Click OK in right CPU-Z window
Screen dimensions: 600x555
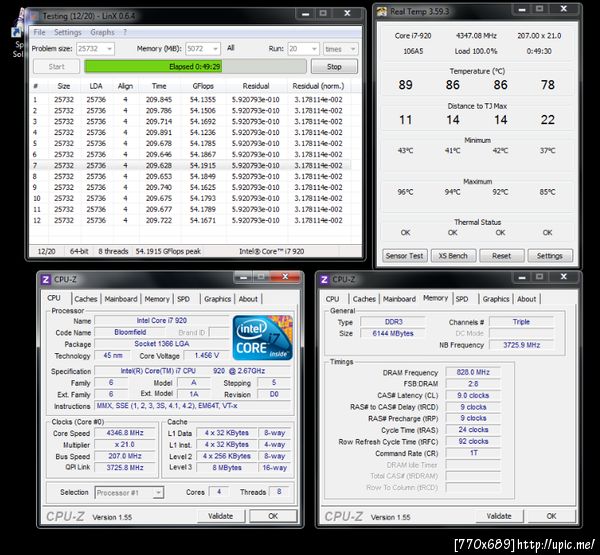pyautogui.click(x=551, y=516)
